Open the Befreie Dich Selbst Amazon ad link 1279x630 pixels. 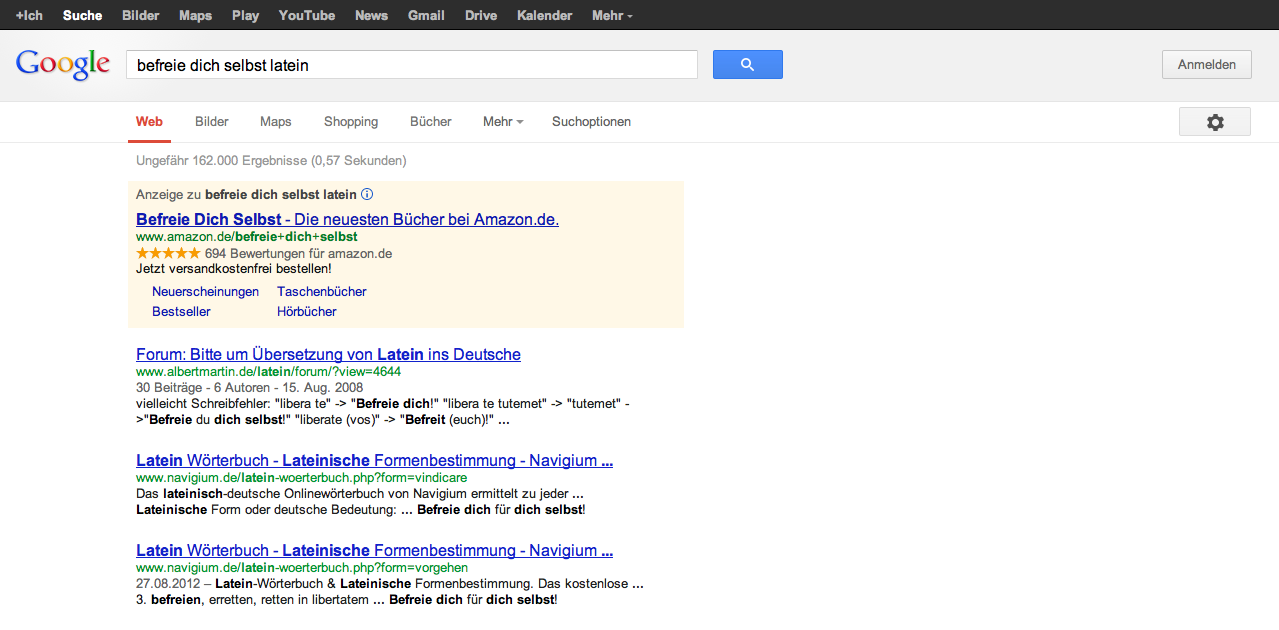pos(347,219)
